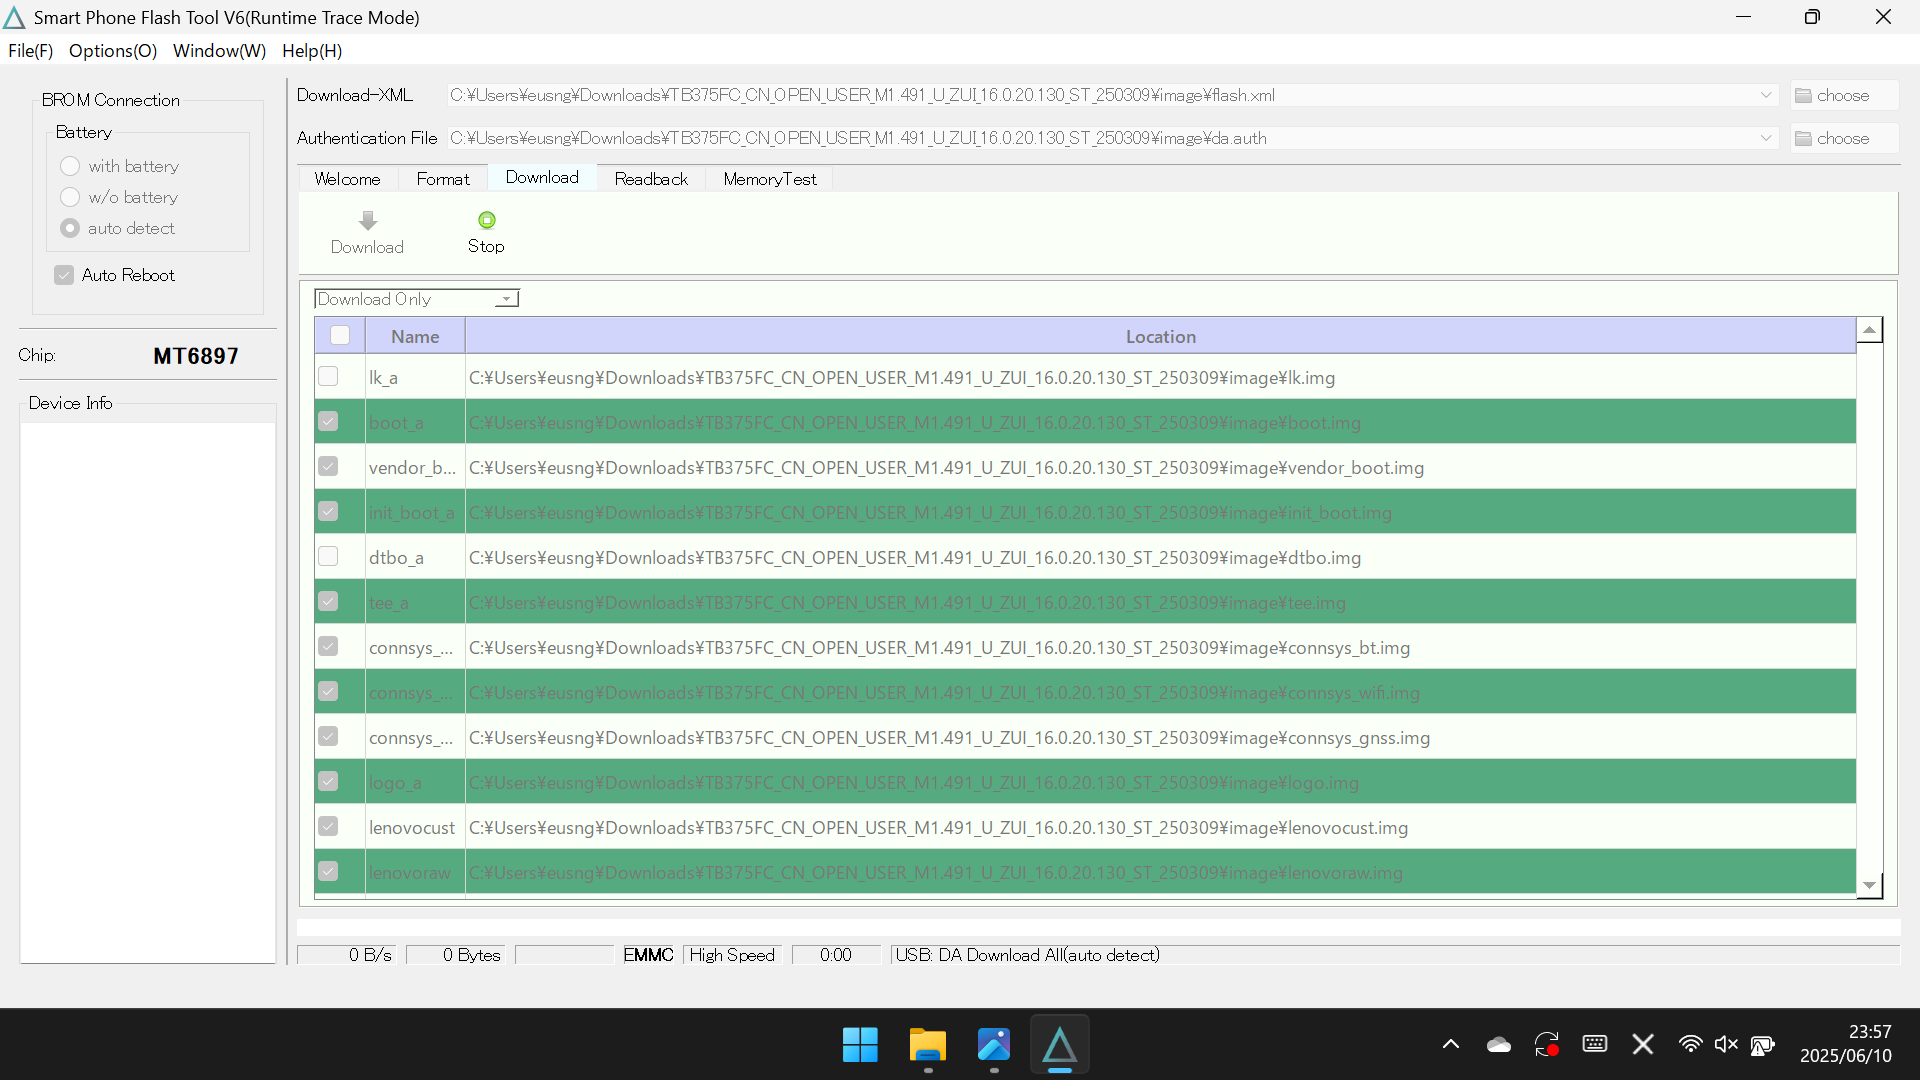Toggle the select-all checkbox in the list header
This screenshot has height=1080, width=1920.
[340, 335]
